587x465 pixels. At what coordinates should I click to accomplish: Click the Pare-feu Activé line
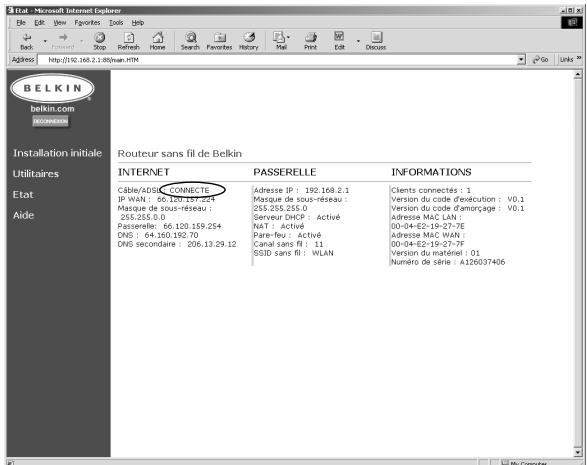point(287,235)
